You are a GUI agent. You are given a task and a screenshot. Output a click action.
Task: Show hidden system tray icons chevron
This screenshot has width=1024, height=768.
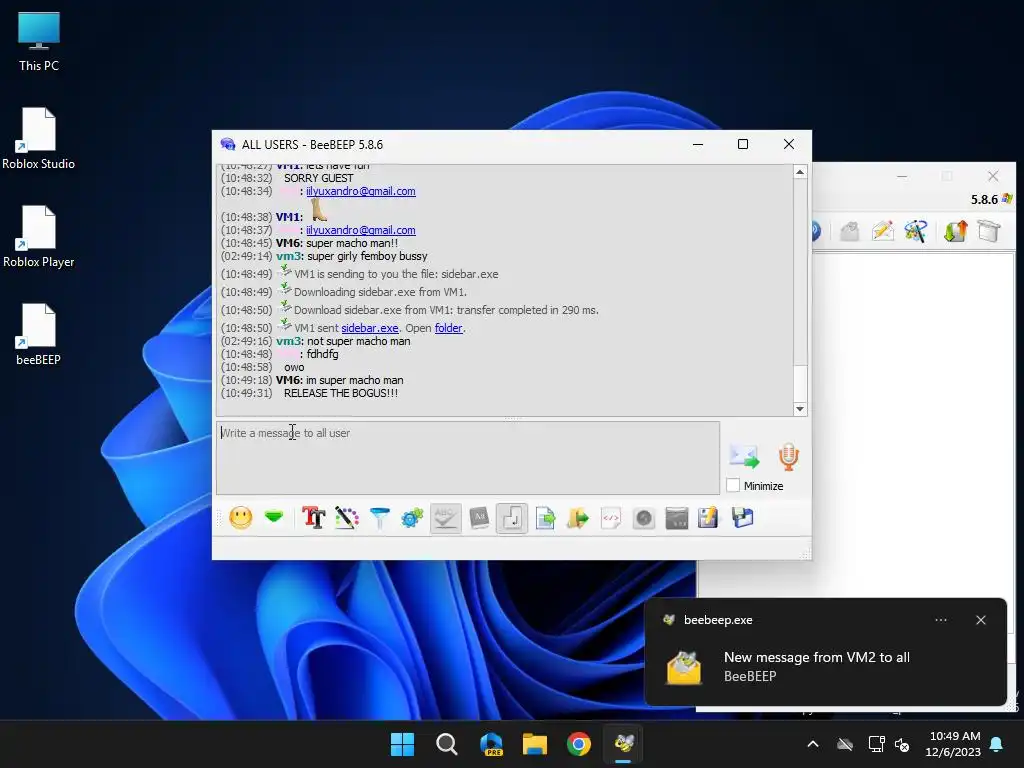pyautogui.click(x=813, y=744)
